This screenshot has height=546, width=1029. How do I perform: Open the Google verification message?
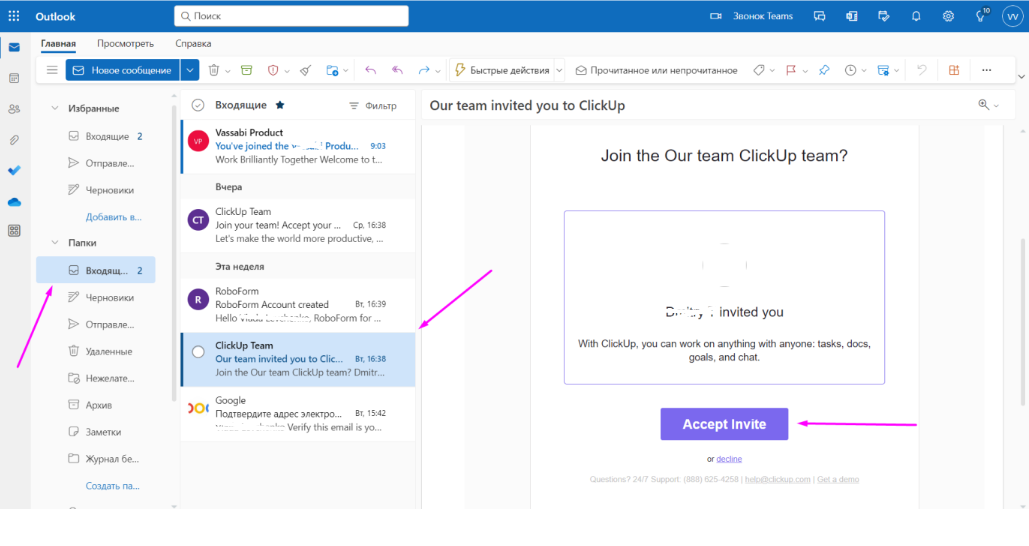(299, 413)
